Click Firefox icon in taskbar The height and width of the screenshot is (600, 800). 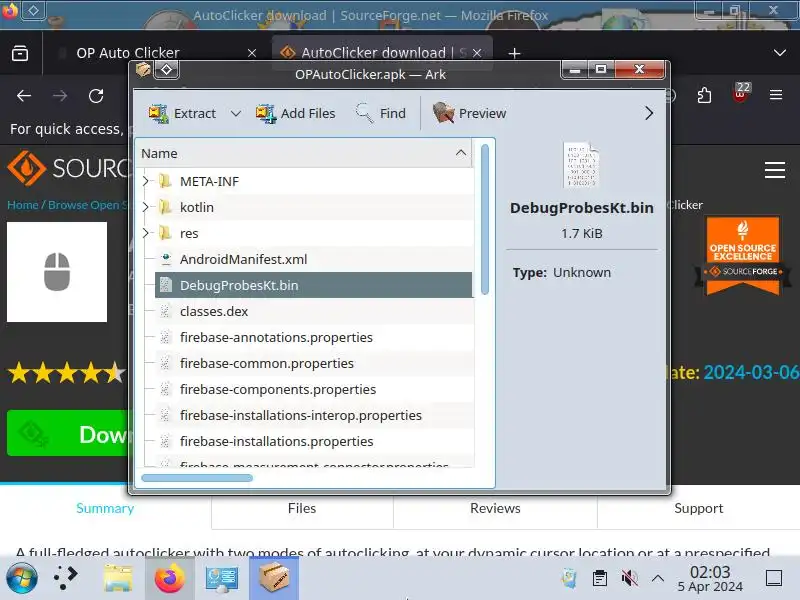point(169,578)
